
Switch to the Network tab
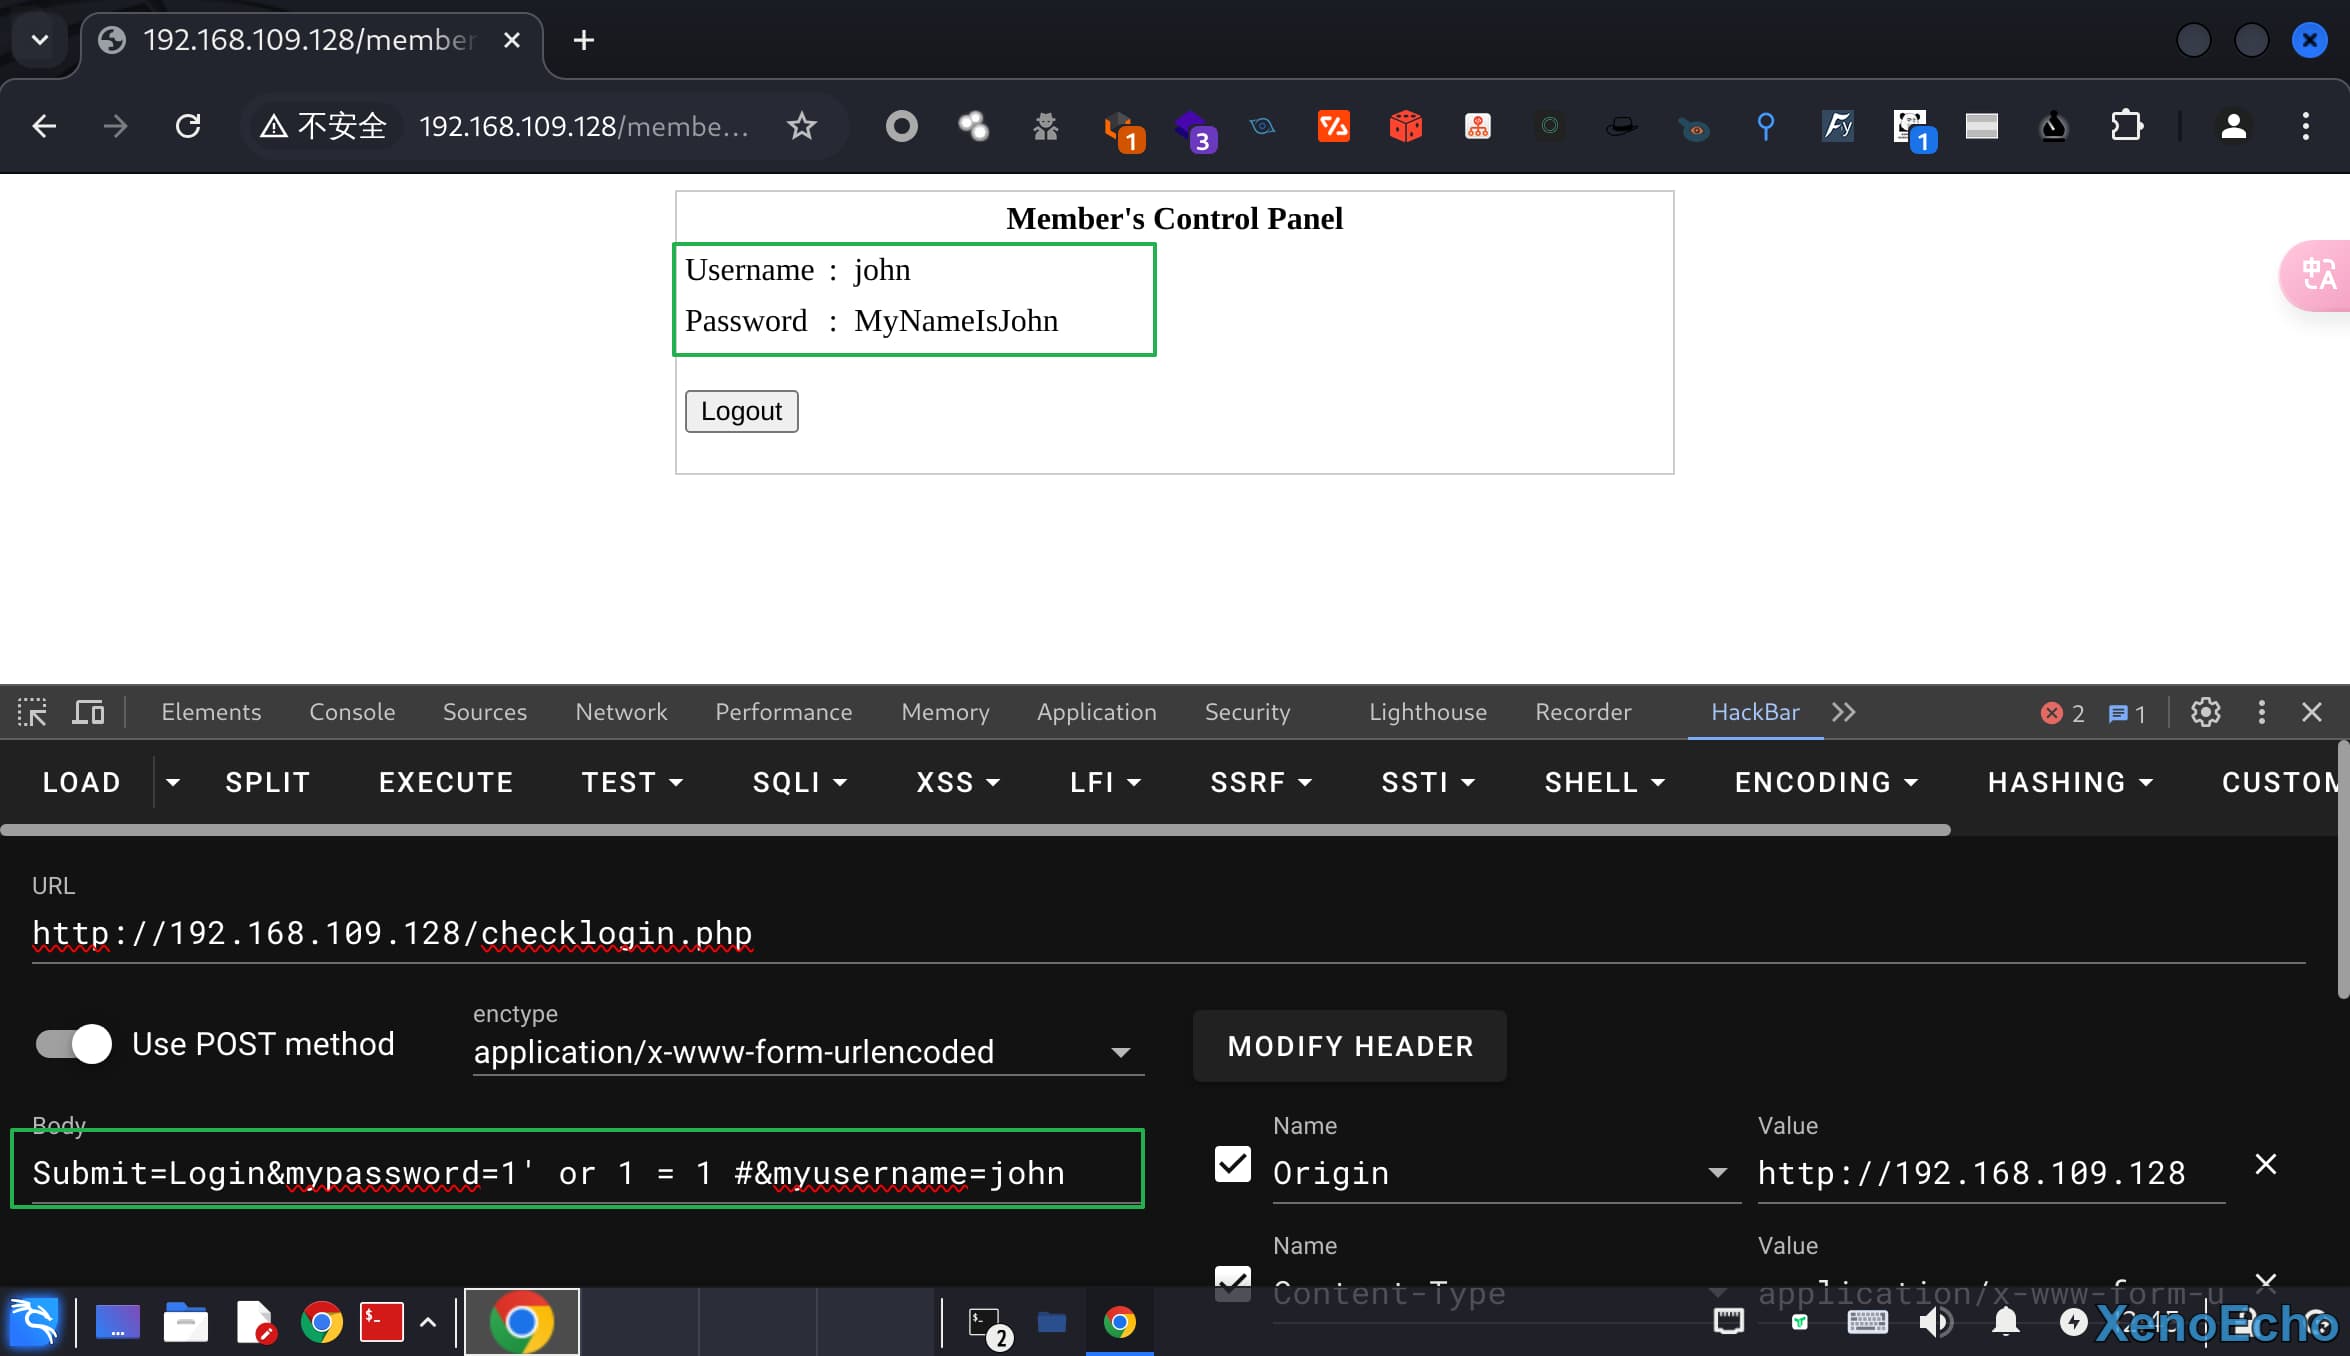[620, 712]
